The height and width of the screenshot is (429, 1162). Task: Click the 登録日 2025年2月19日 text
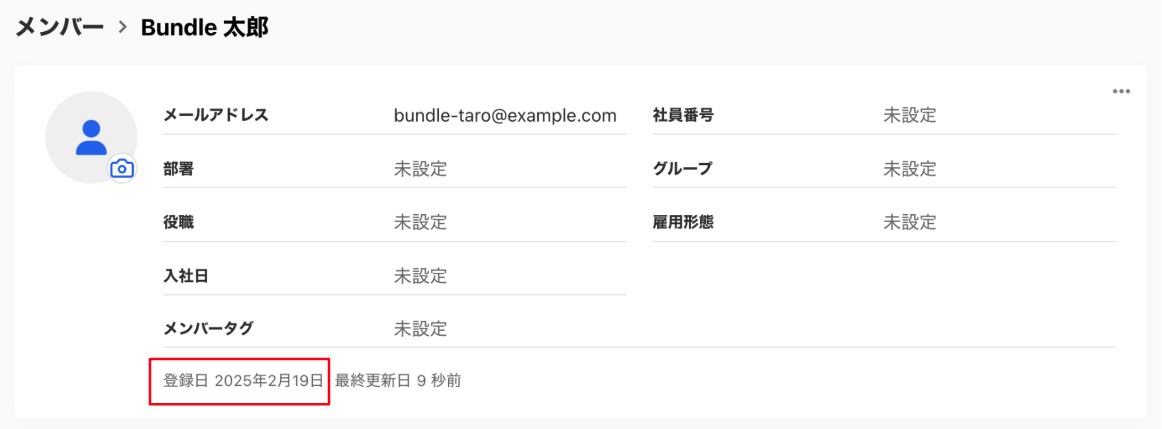243,381
